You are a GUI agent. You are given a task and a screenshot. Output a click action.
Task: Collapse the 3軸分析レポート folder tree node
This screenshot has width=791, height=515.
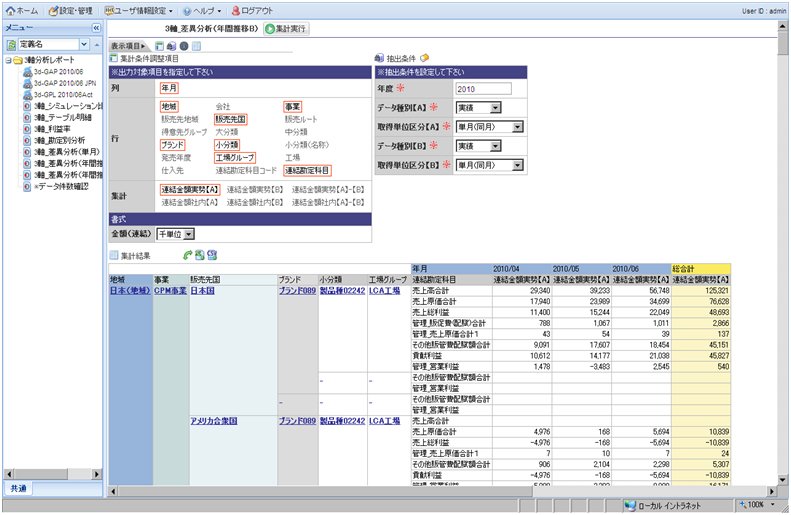point(8,60)
